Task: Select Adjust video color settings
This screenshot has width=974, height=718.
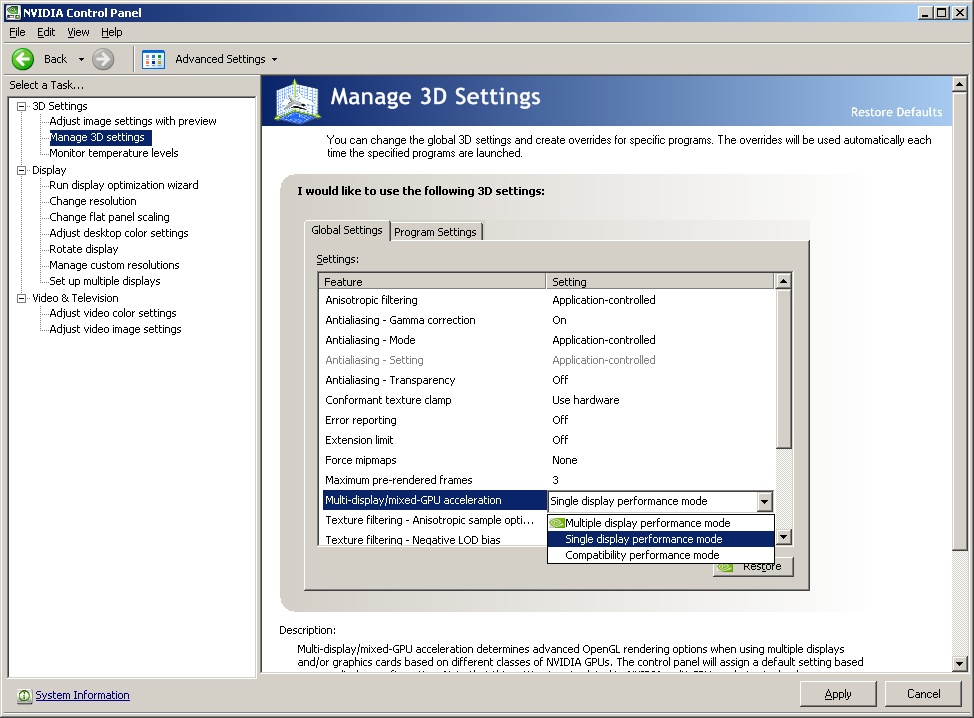Action: click(113, 313)
